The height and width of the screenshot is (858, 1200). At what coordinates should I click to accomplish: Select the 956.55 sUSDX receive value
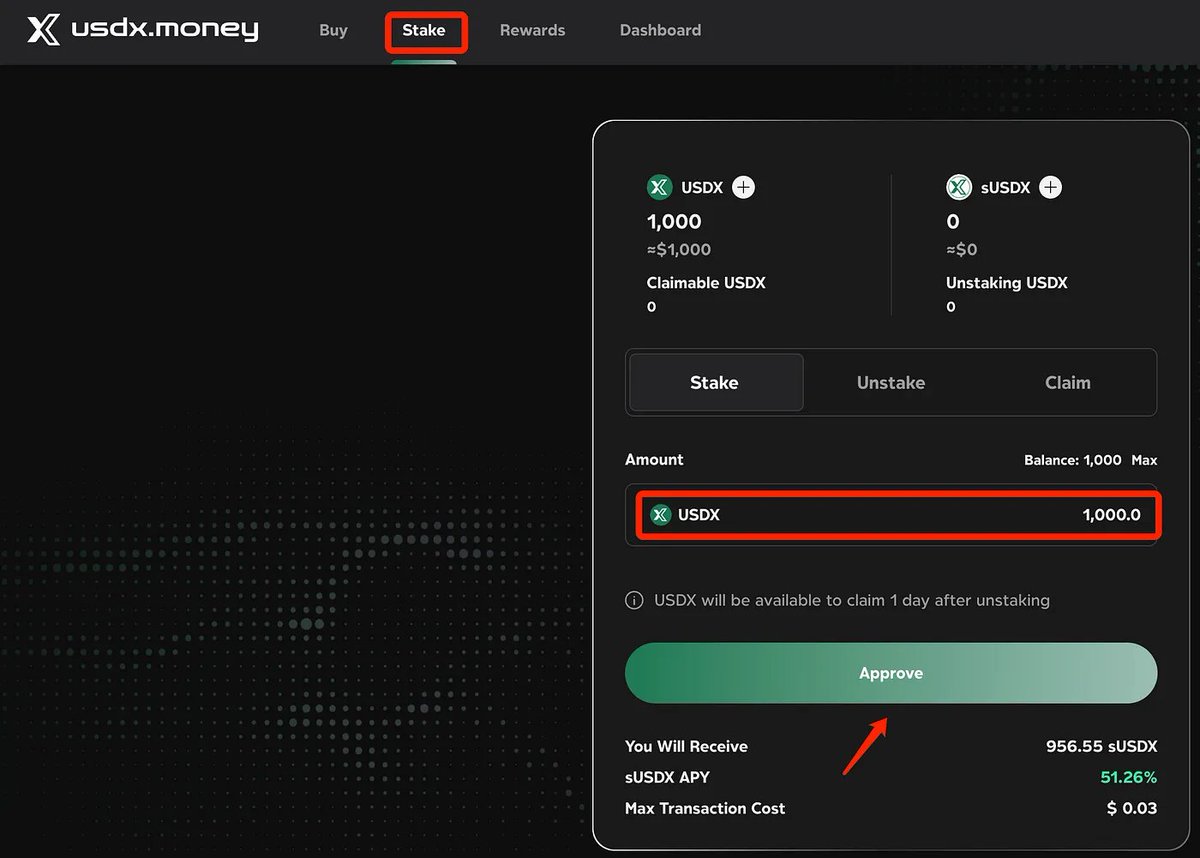[1101, 746]
